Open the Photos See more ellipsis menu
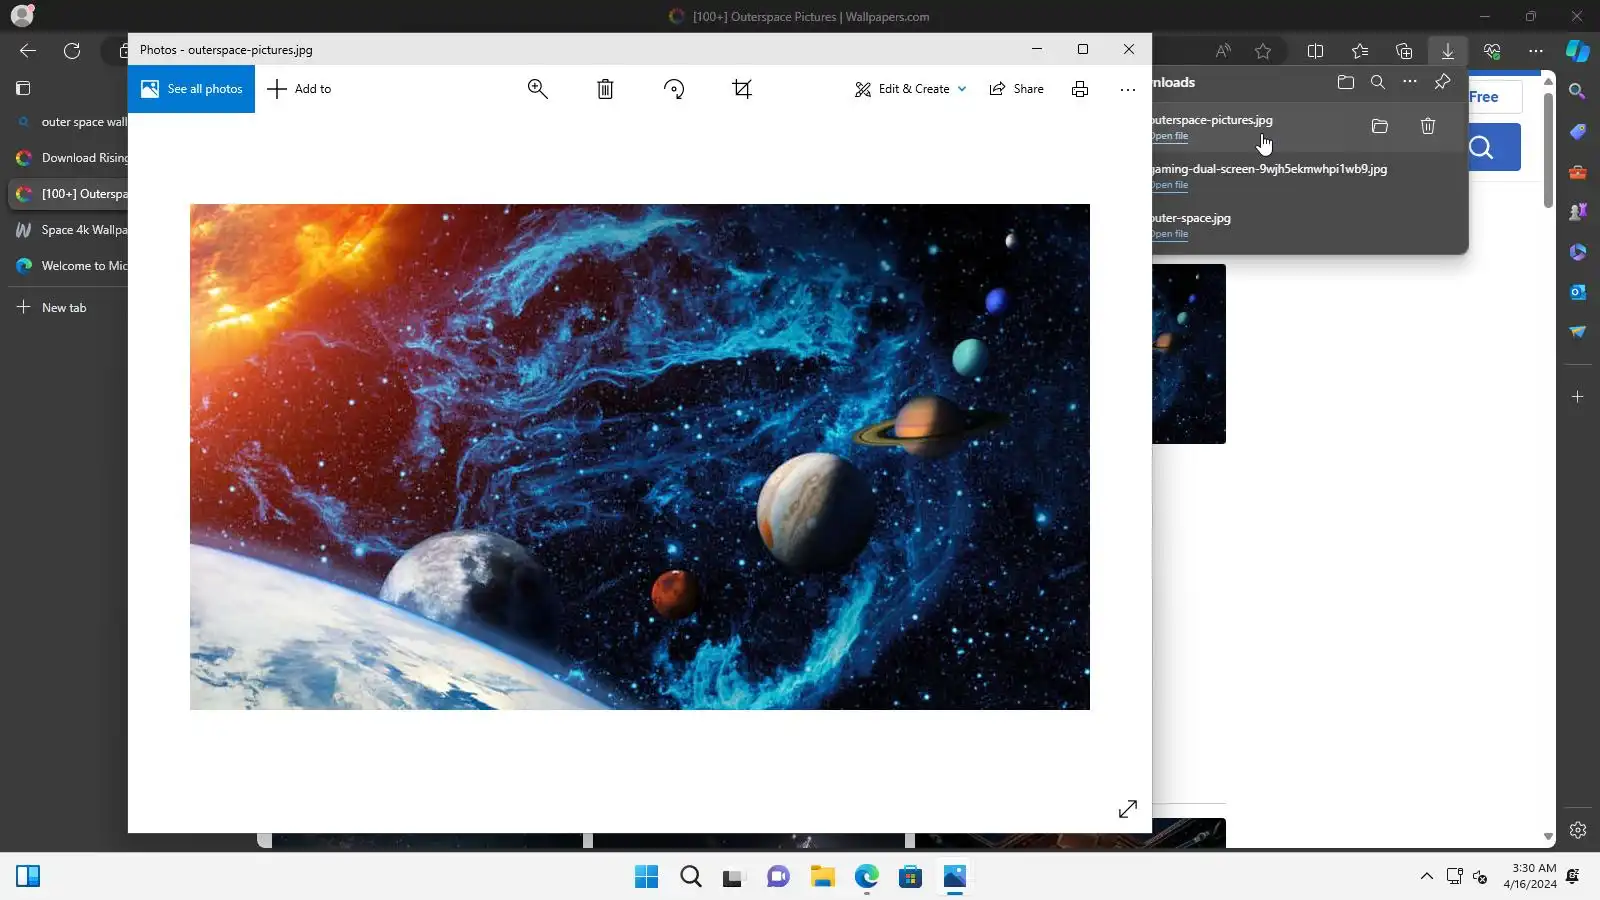 click(1128, 89)
